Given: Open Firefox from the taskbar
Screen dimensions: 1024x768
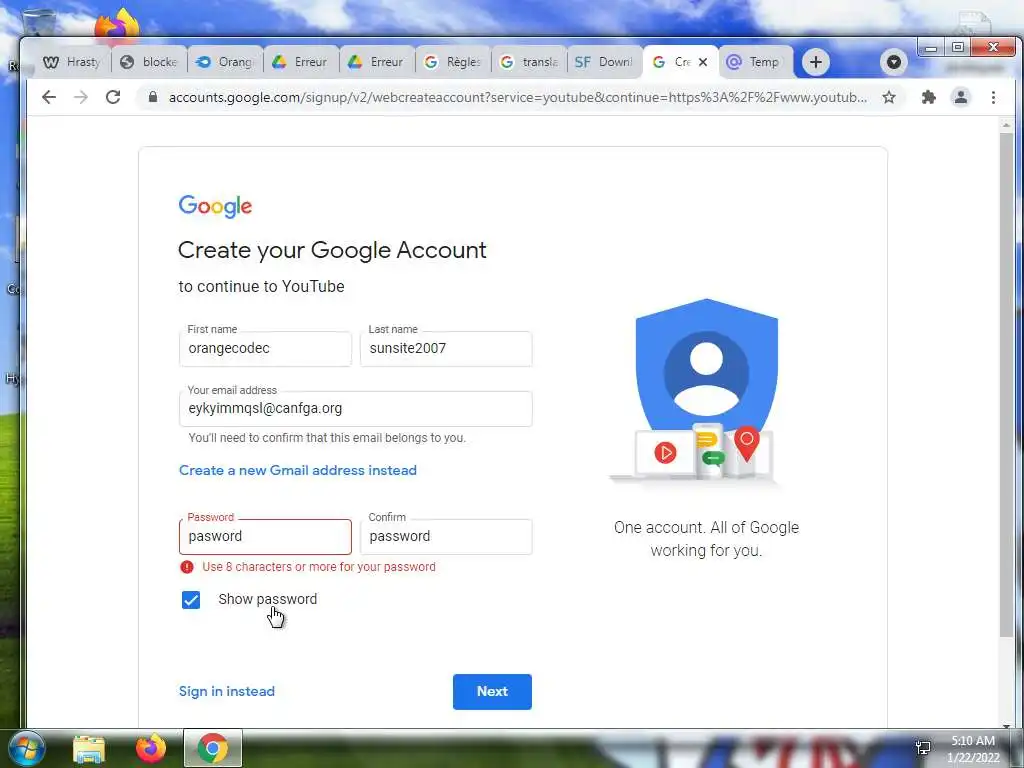Looking at the screenshot, I should click(x=151, y=748).
